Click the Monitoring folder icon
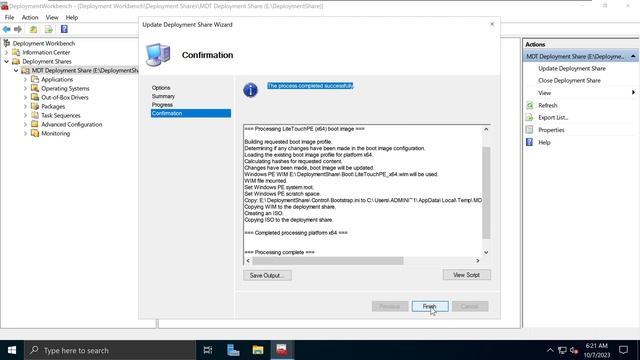 click(x=35, y=133)
